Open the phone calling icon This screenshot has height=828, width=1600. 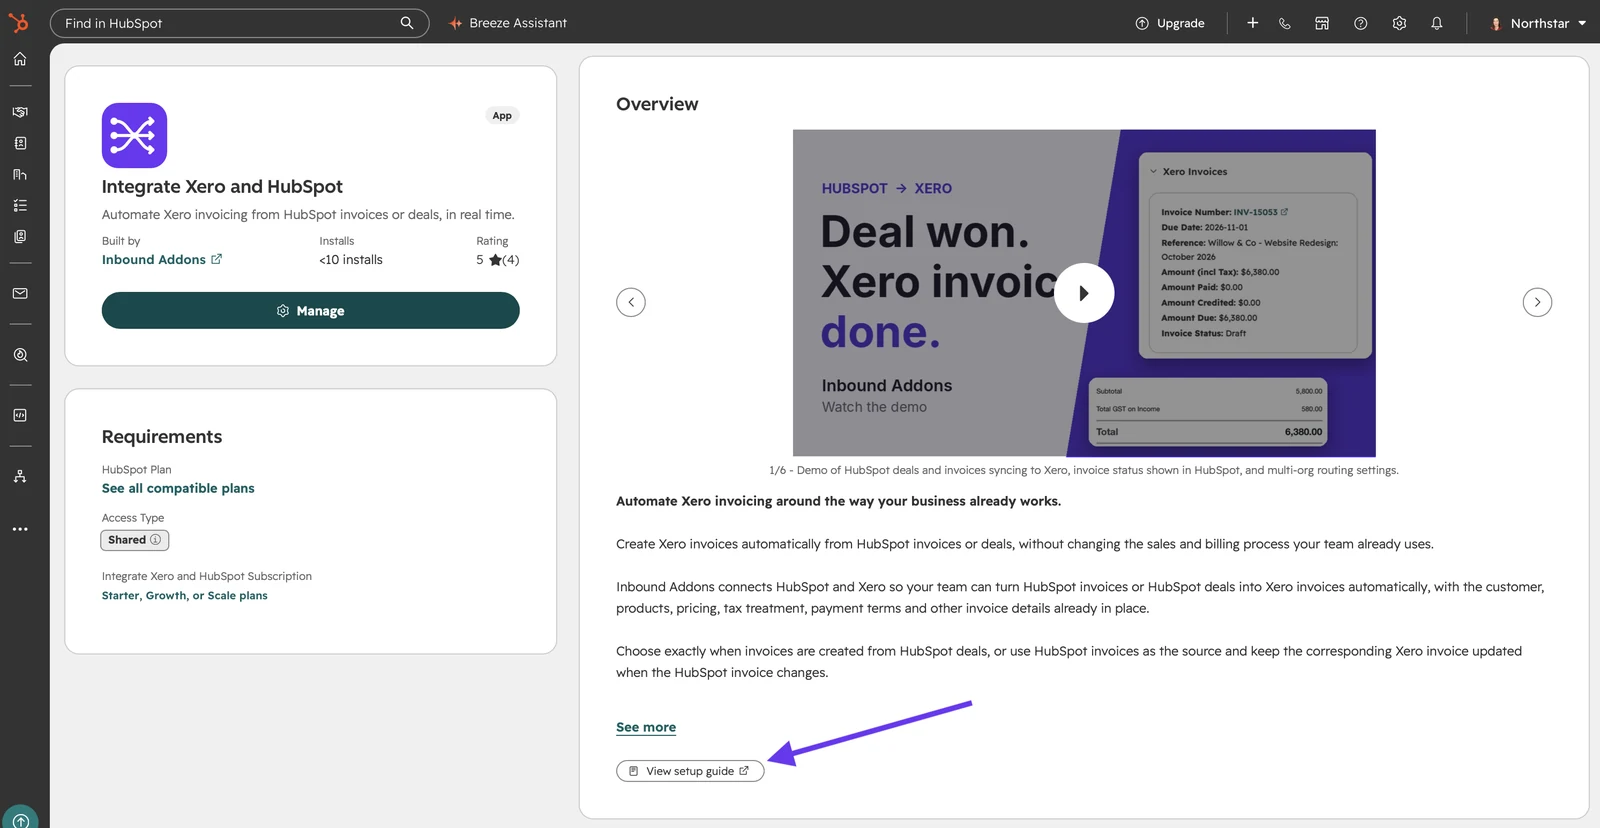point(1285,23)
